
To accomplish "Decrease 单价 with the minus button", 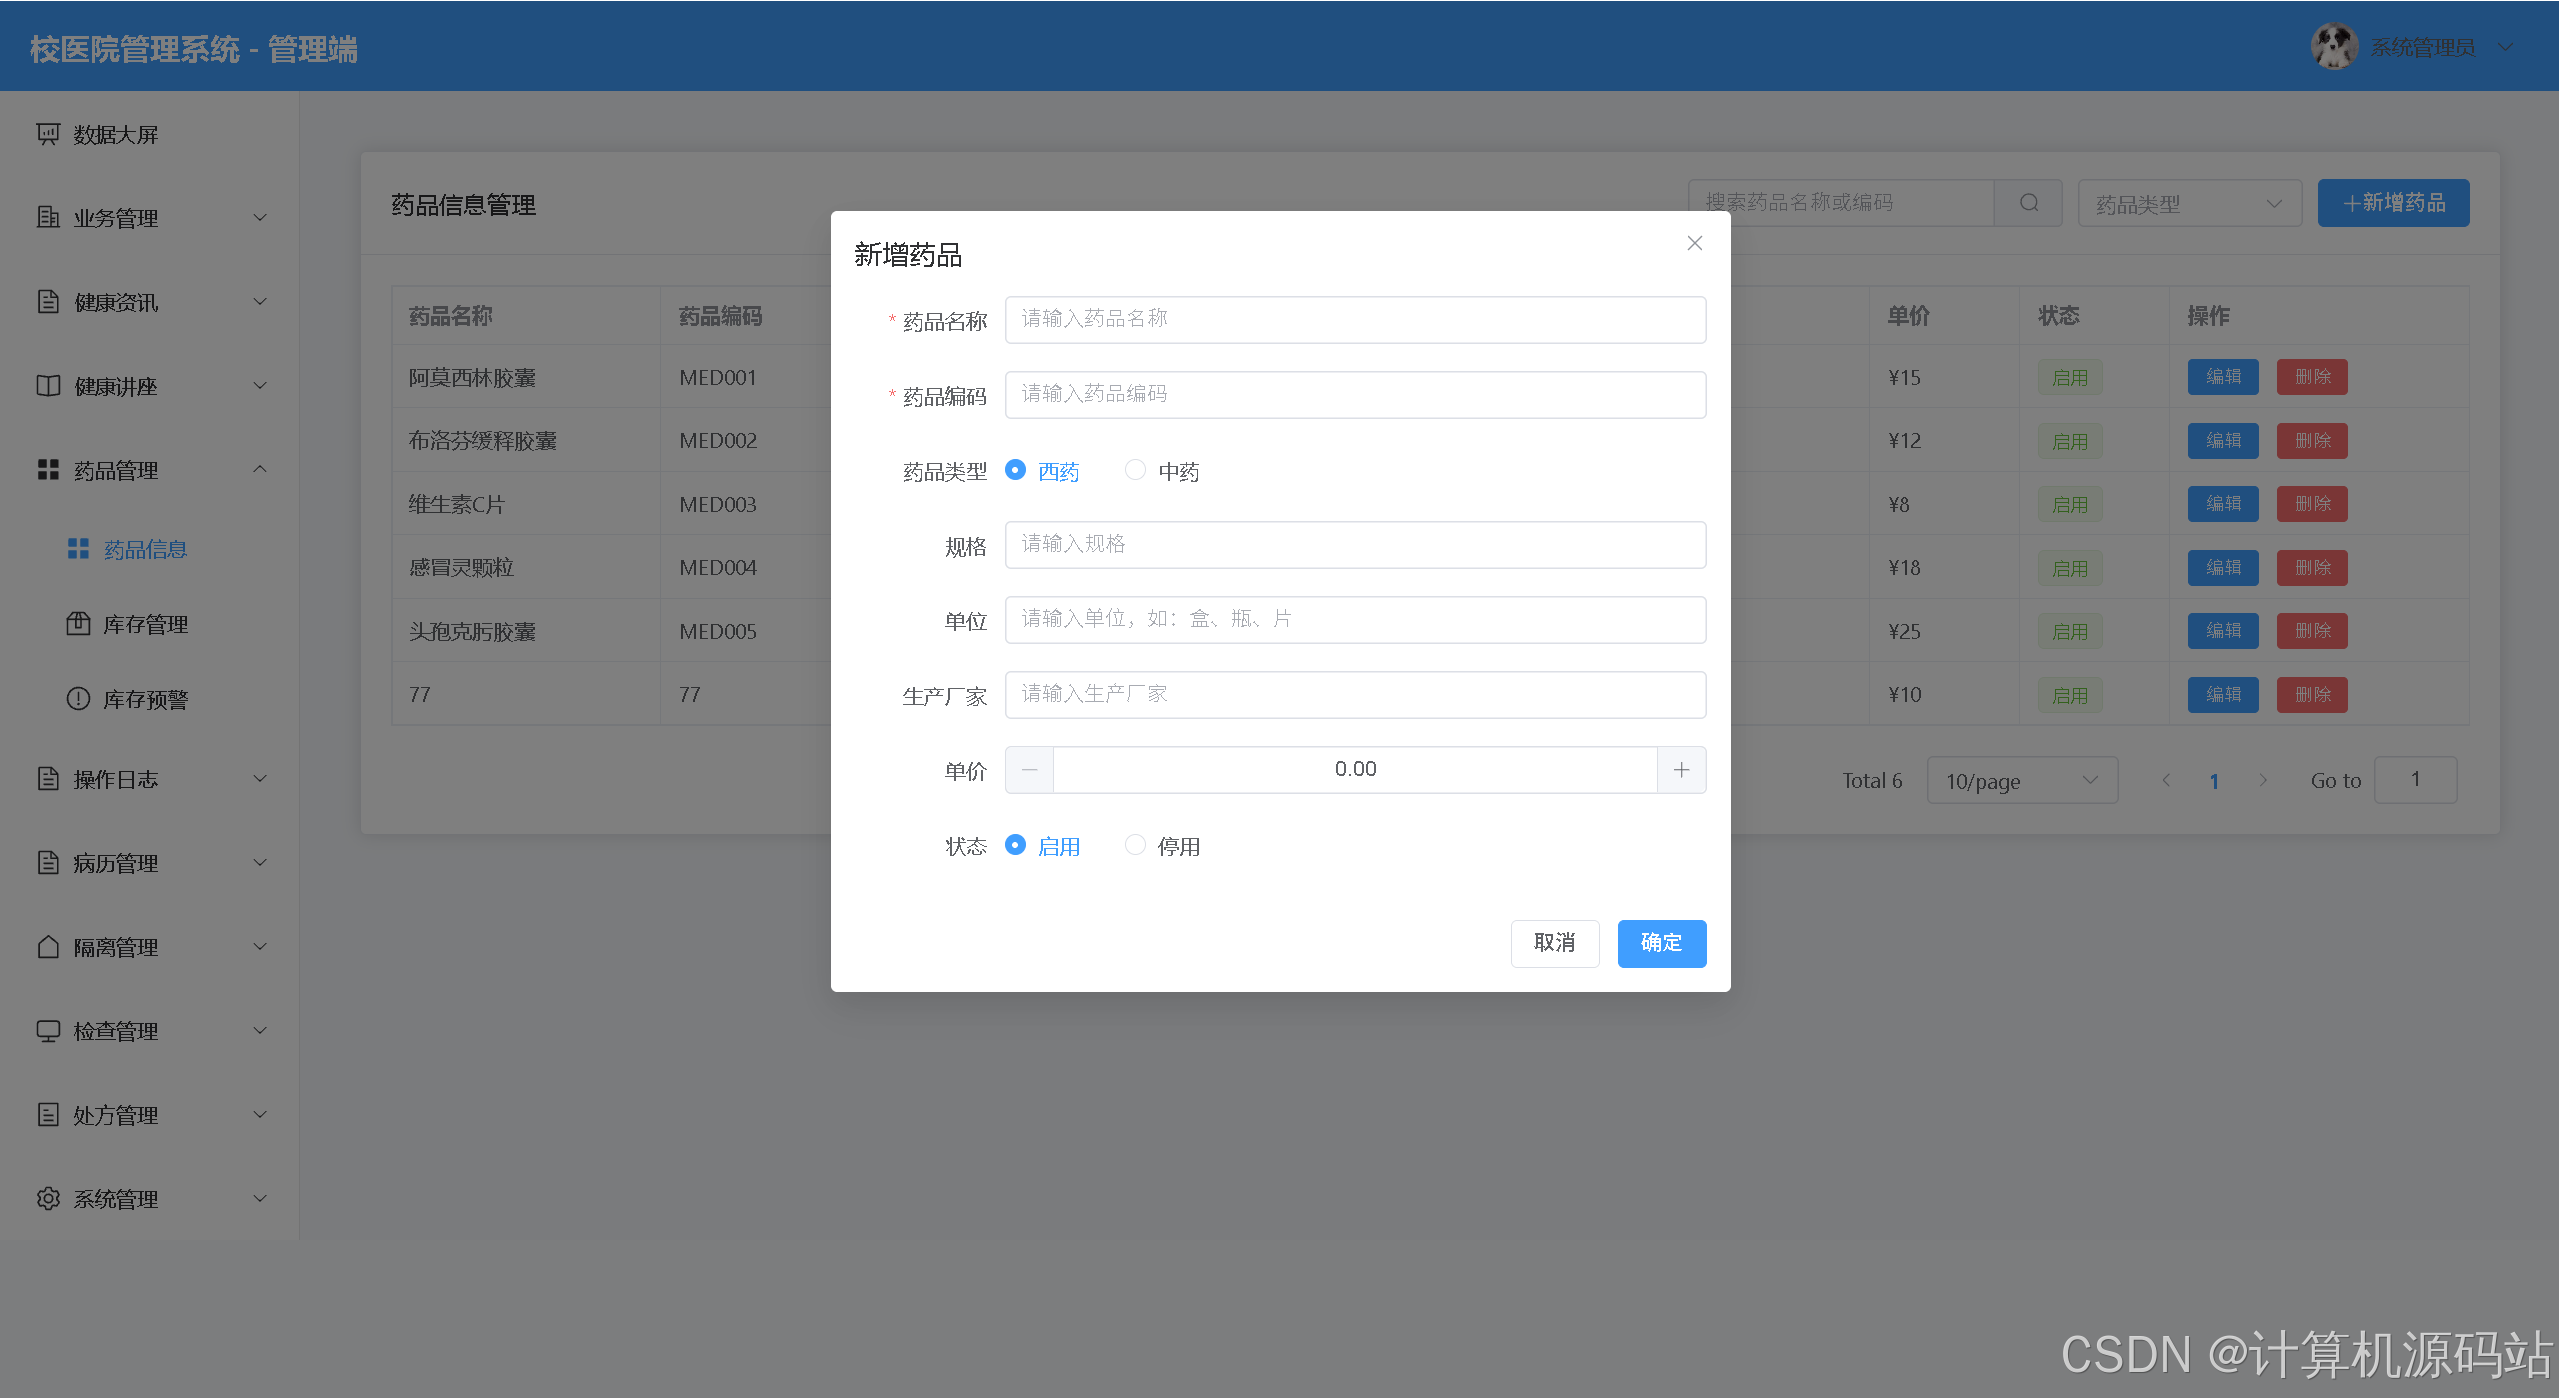I will [x=1030, y=770].
